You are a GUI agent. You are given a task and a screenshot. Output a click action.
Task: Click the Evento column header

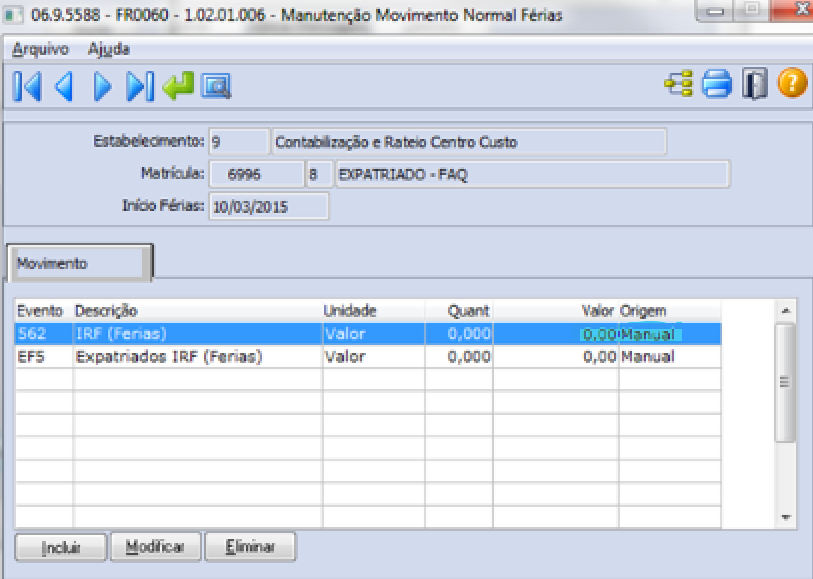click(44, 310)
